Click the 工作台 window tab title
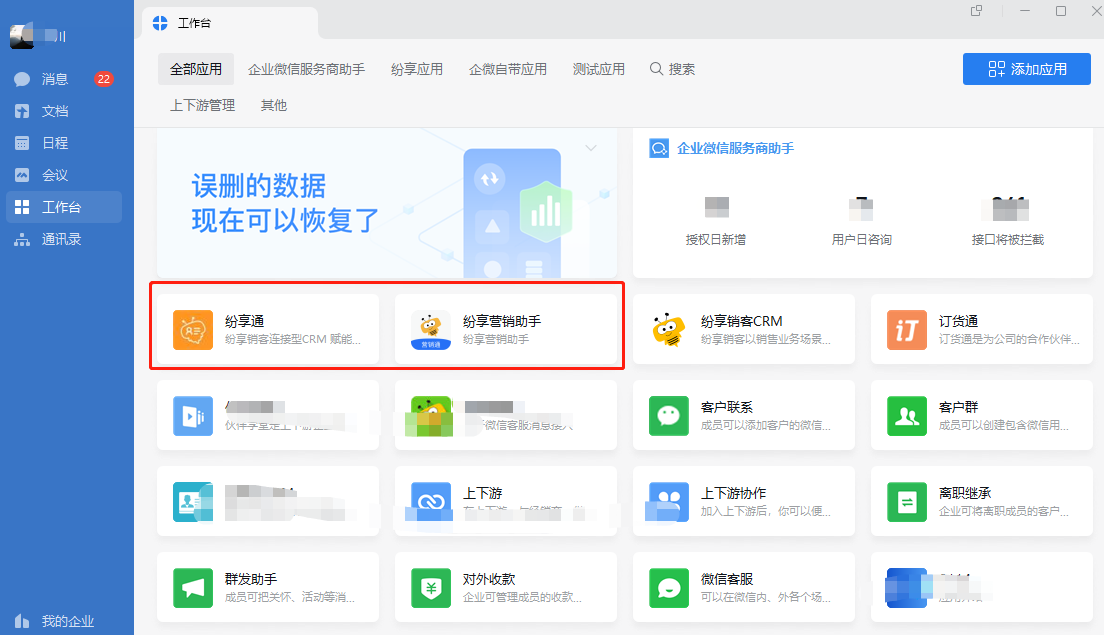Screen dimensions: 1104x635 [194, 23]
